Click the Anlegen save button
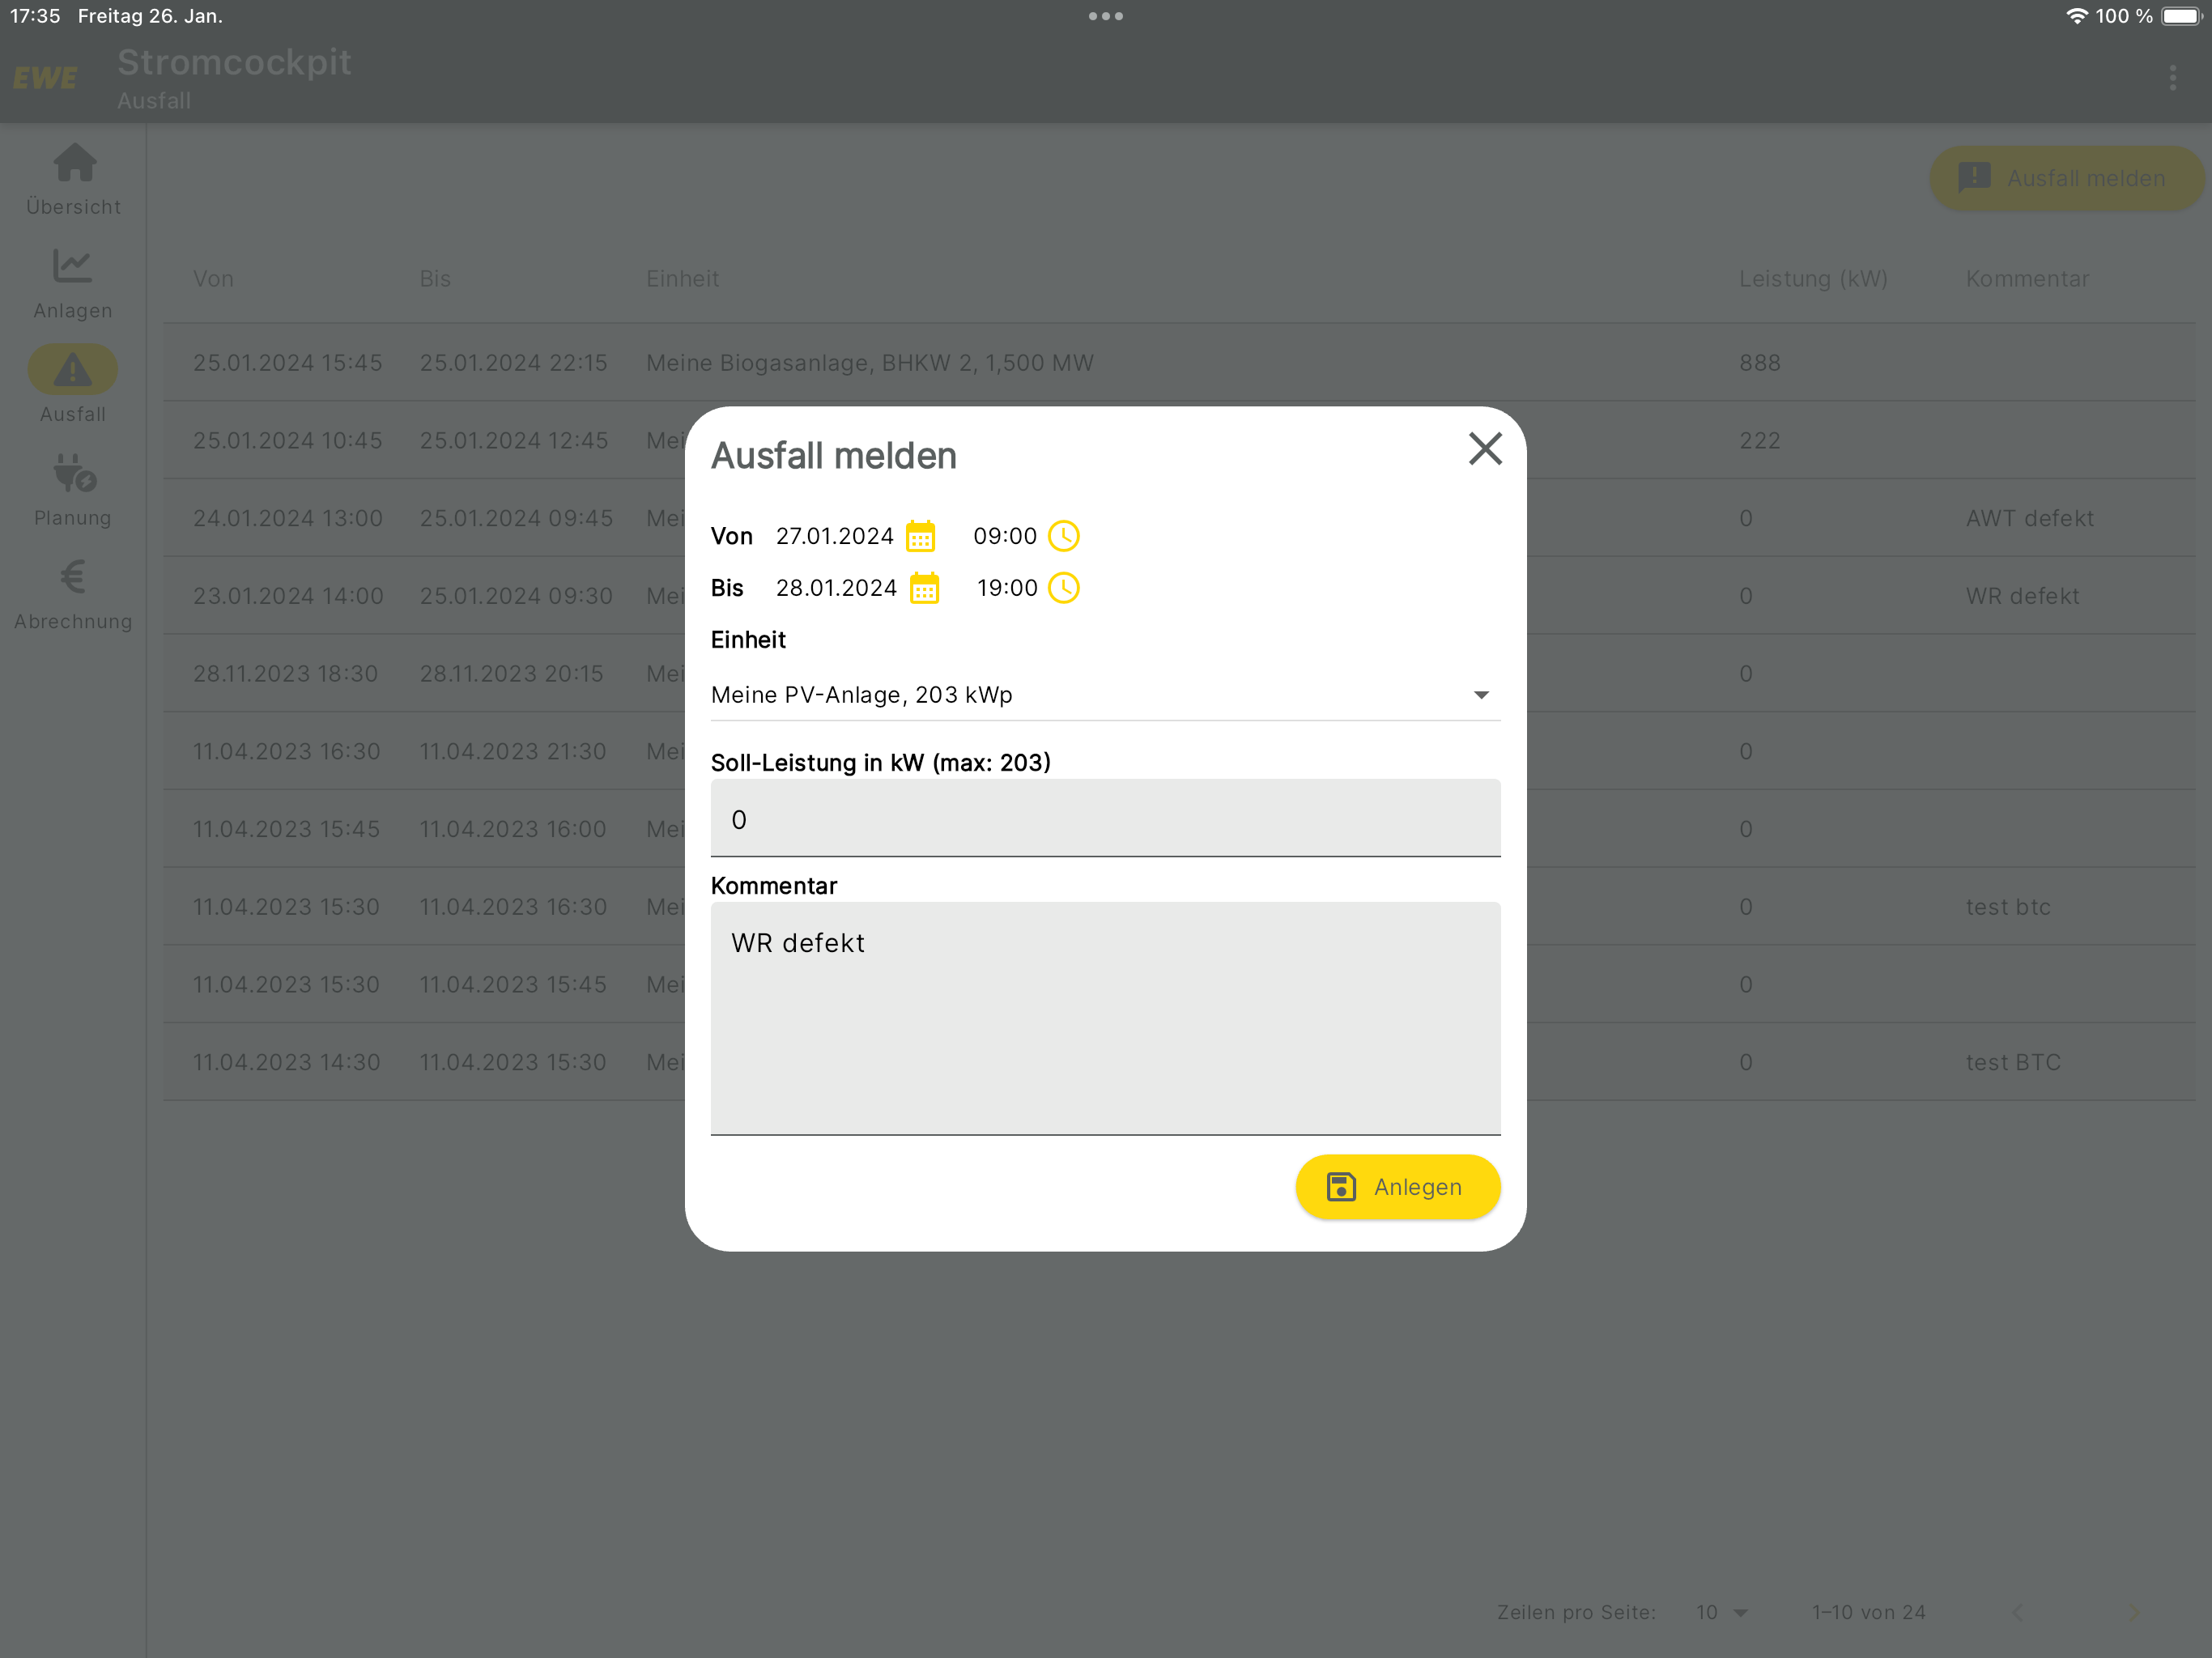This screenshot has width=2212, height=1658. point(1397,1187)
